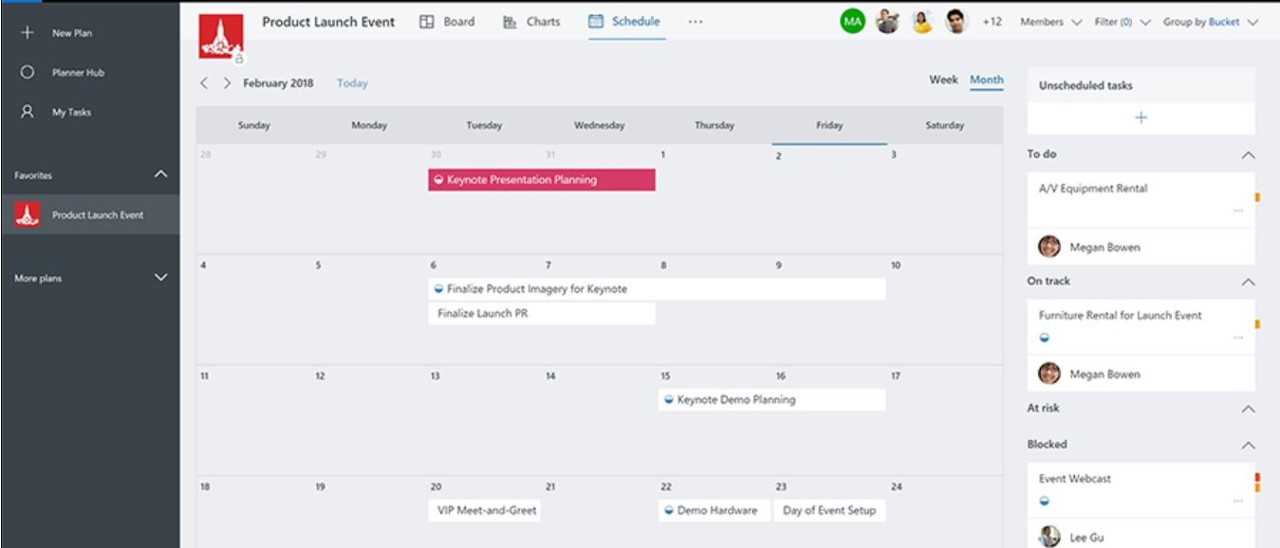Screen dimensions: 1280x548
Task: Collapse the On track bucket
Action: pyautogui.click(x=1248, y=282)
